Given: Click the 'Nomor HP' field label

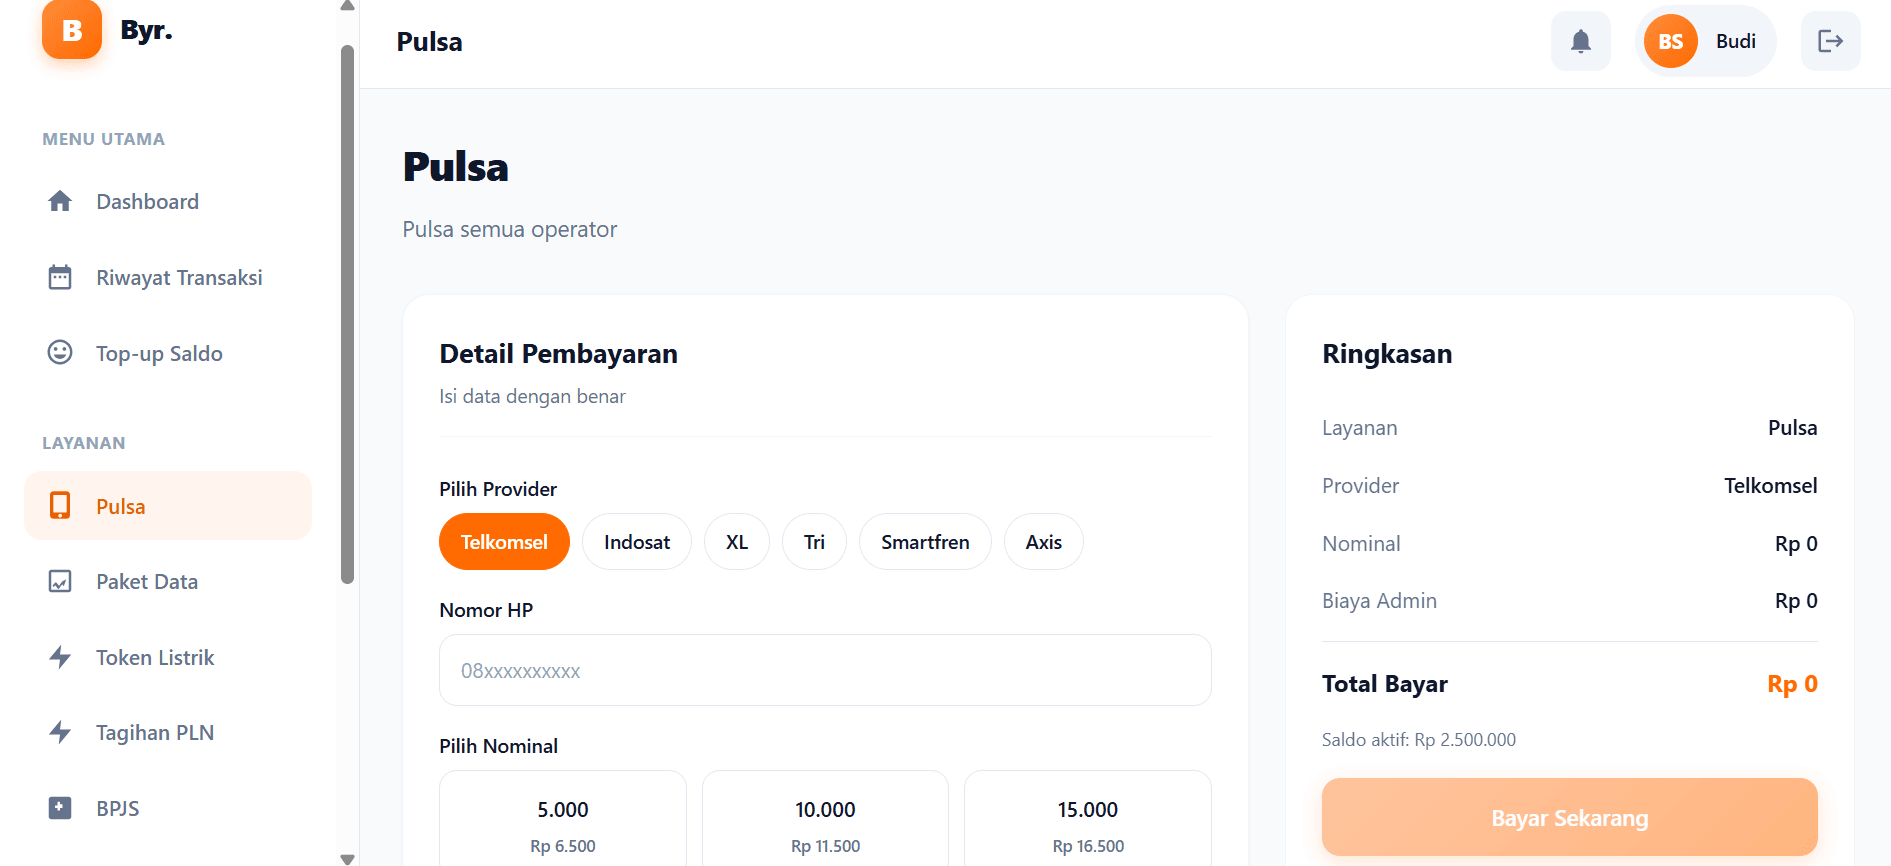Looking at the screenshot, I should coord(486,610).
